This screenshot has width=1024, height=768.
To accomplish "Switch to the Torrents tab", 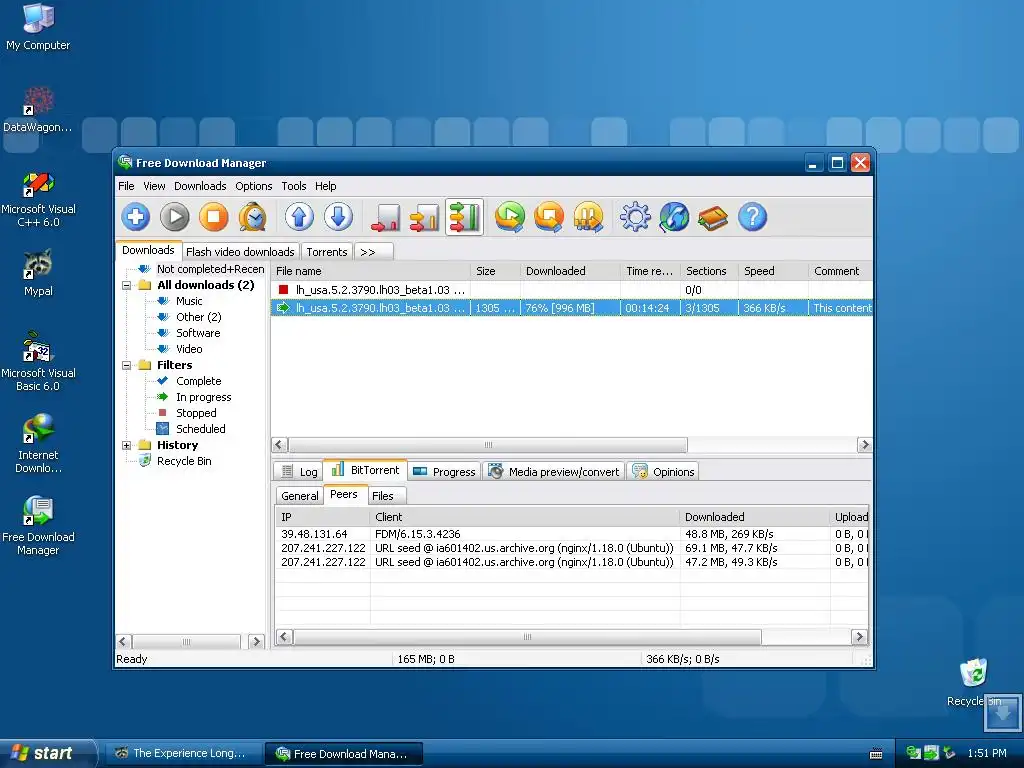I will [x=327, y=252].
